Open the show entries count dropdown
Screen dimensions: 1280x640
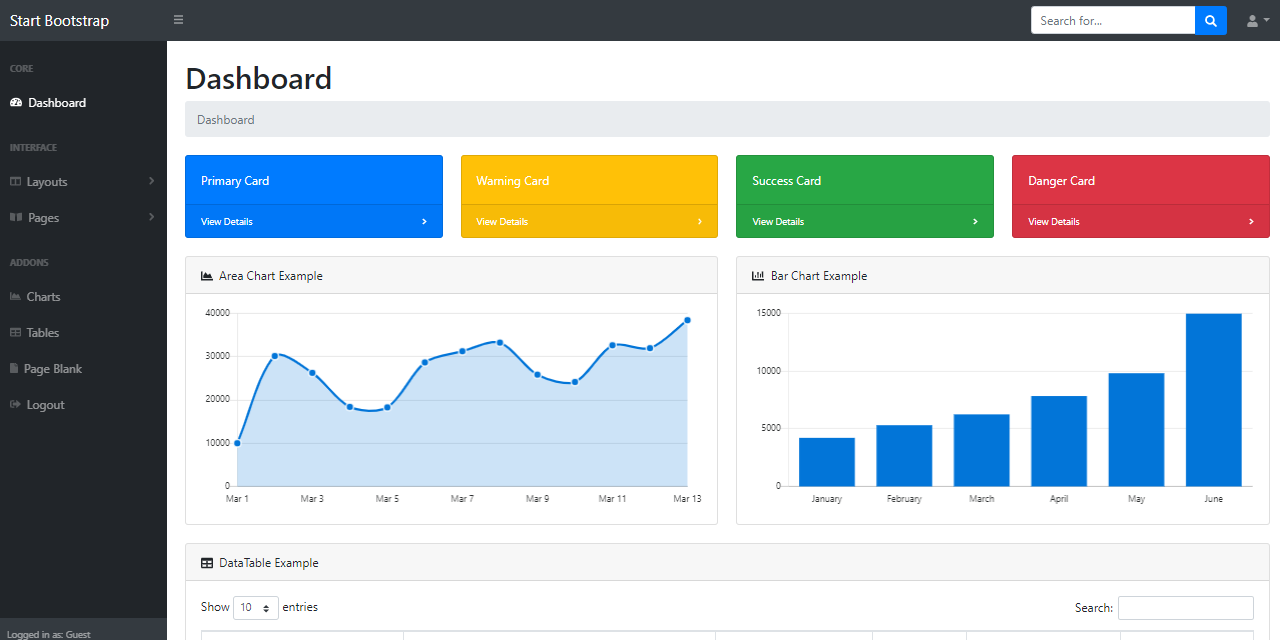click(x=255, y=607)
